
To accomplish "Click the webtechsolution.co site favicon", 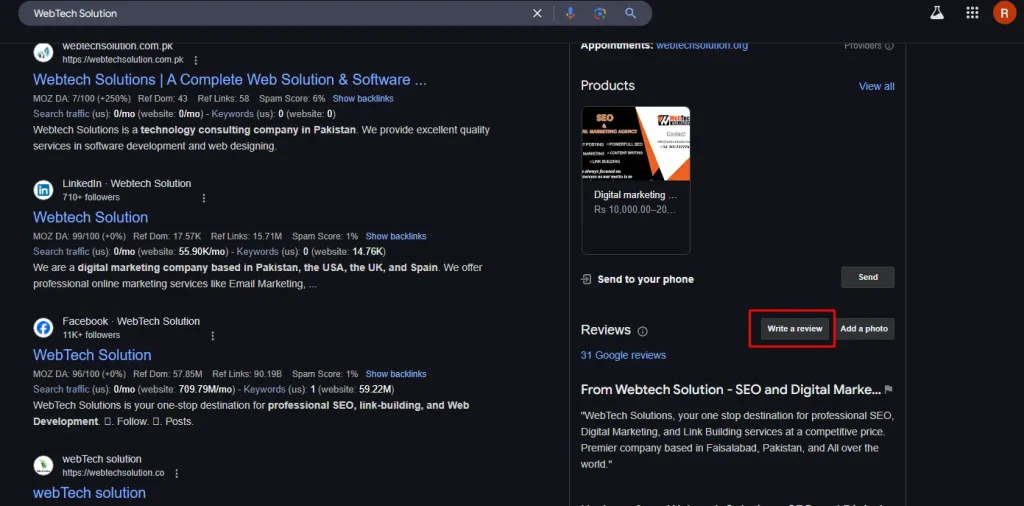I will (43, 466).
